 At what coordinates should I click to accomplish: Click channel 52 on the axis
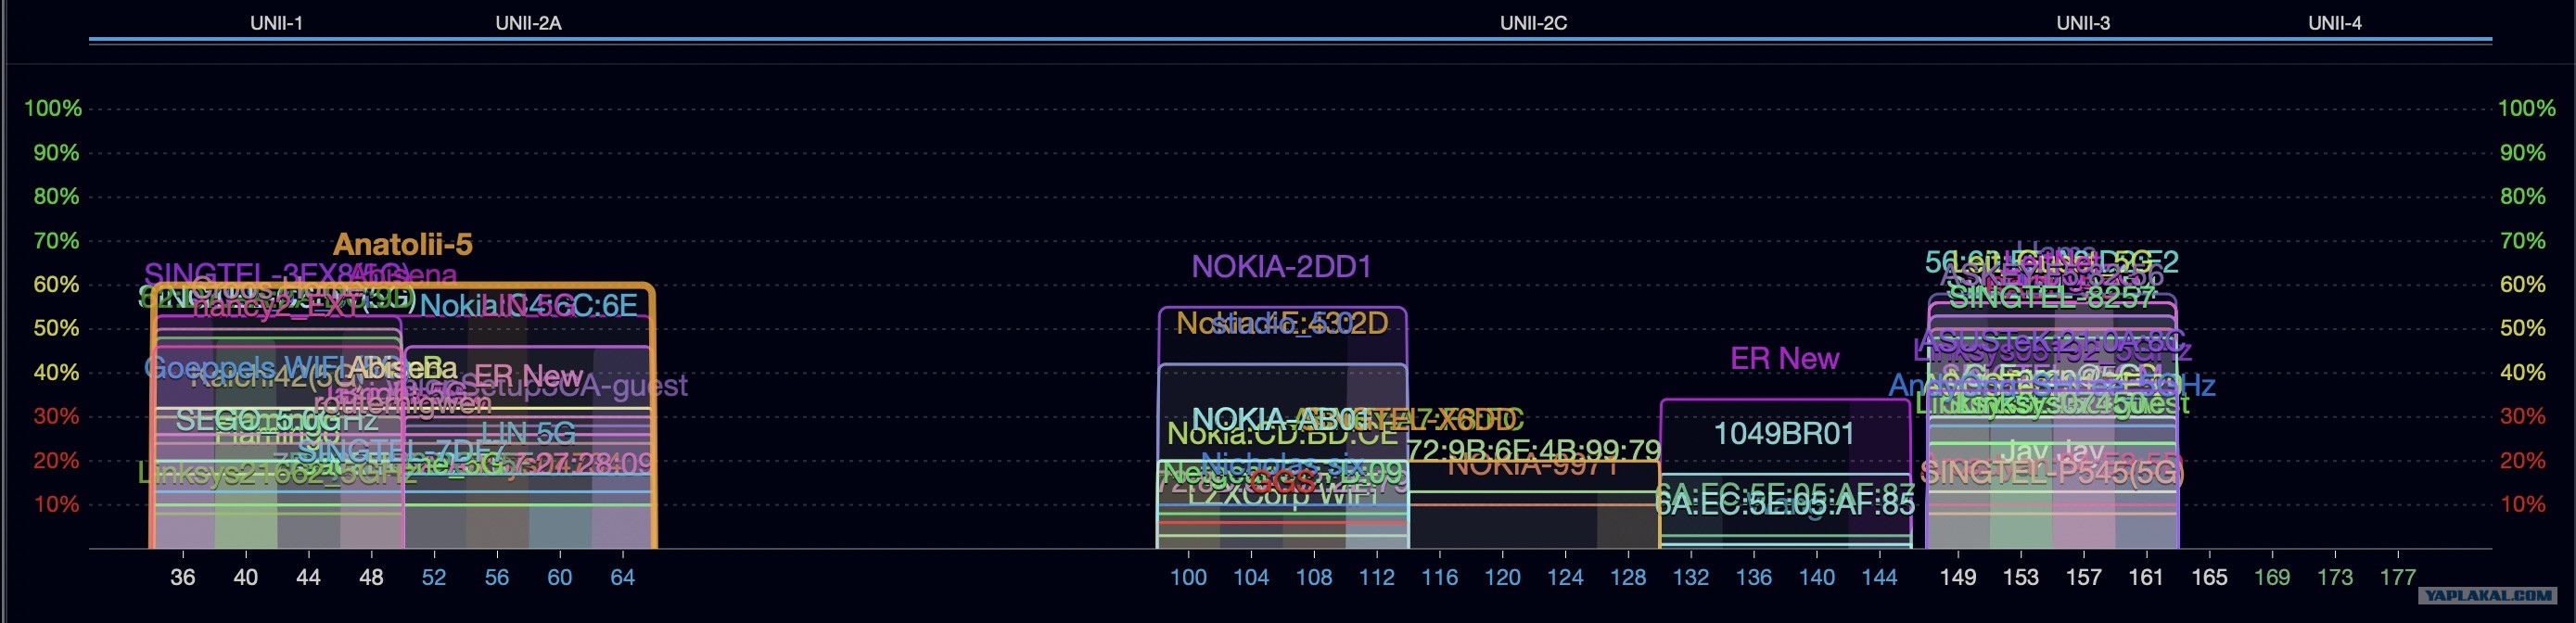point(434,577)
